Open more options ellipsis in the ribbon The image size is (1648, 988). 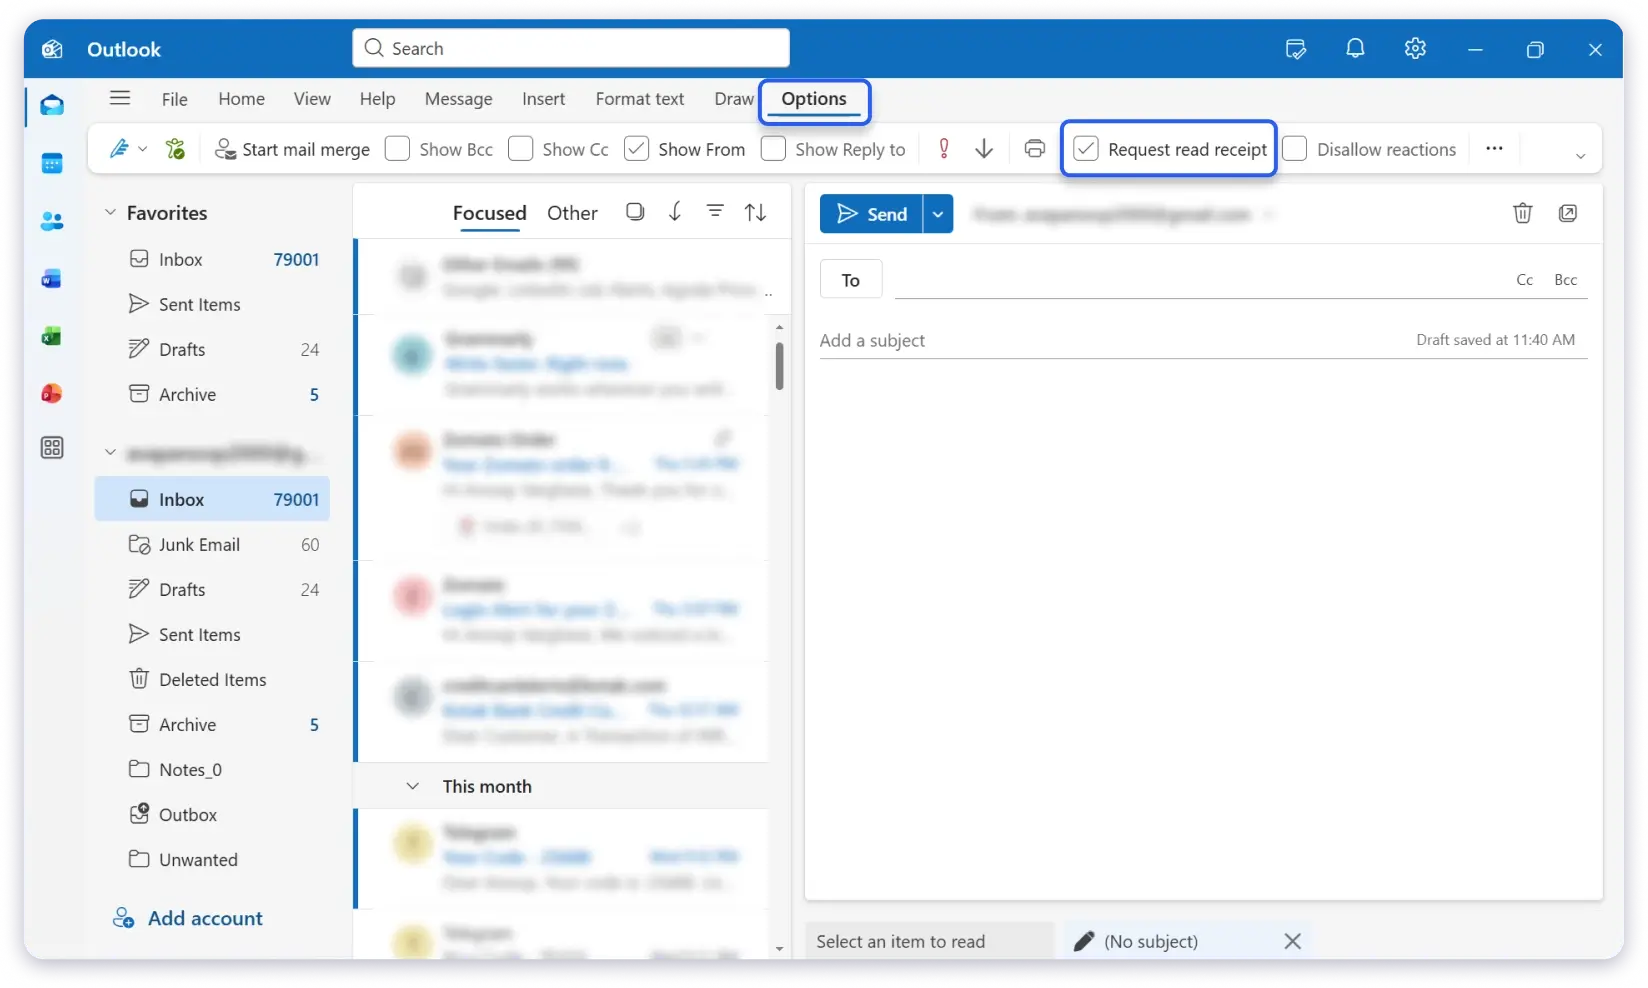coord(1494,149)
